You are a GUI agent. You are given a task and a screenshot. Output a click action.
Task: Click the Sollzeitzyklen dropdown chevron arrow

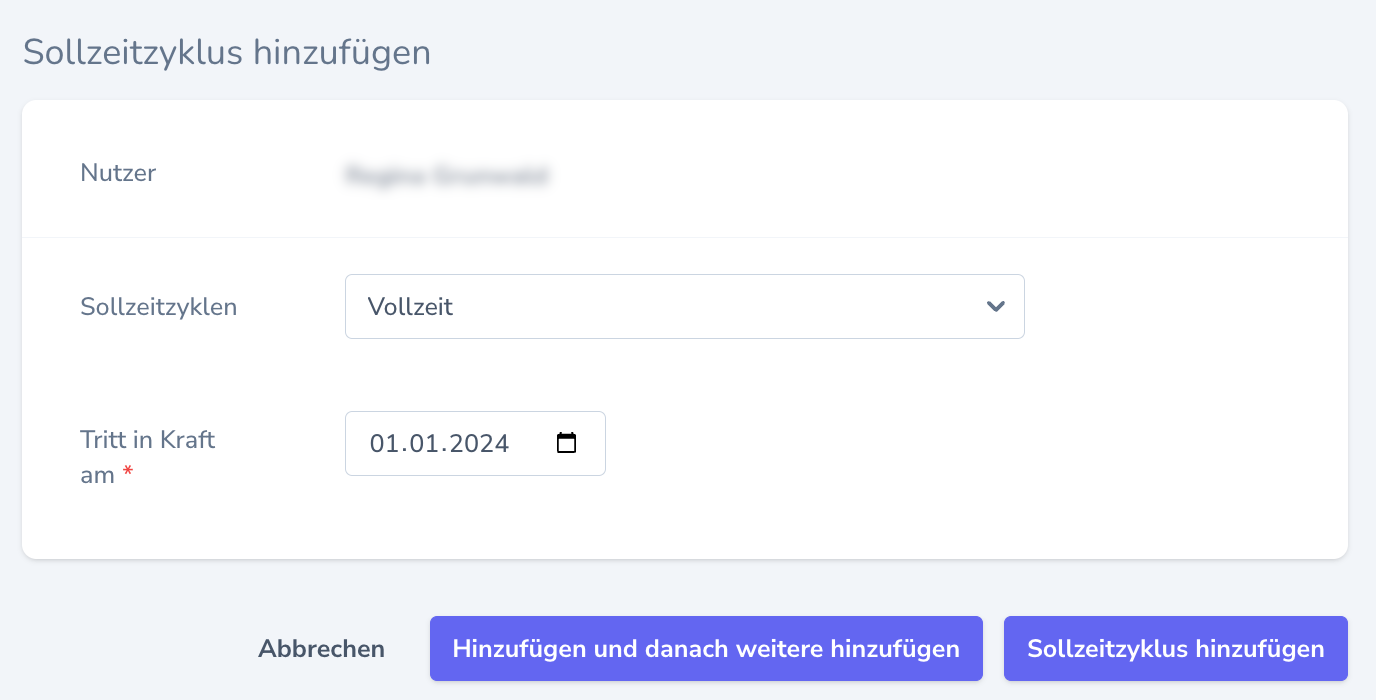pos(995,307)
